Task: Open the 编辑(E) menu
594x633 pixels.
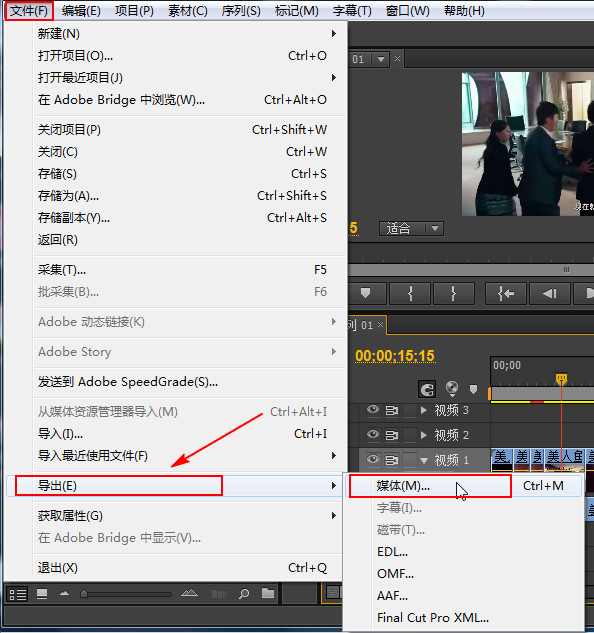Action: pos(81,10)
